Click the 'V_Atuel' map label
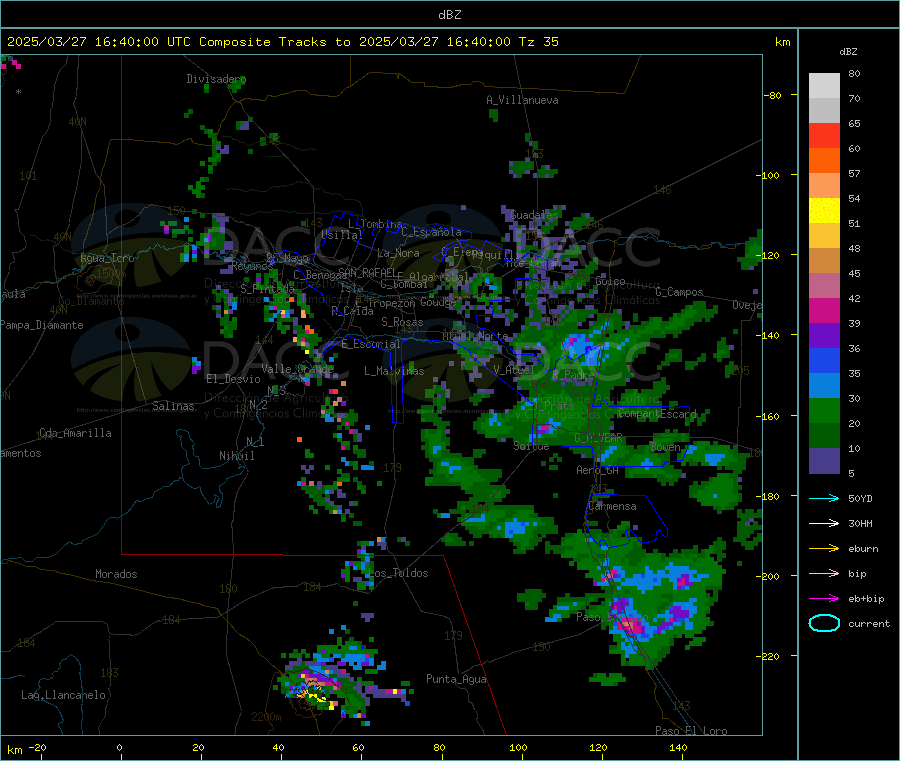The height and width of the screenshot is (761, 900). [x=514, y=370]
